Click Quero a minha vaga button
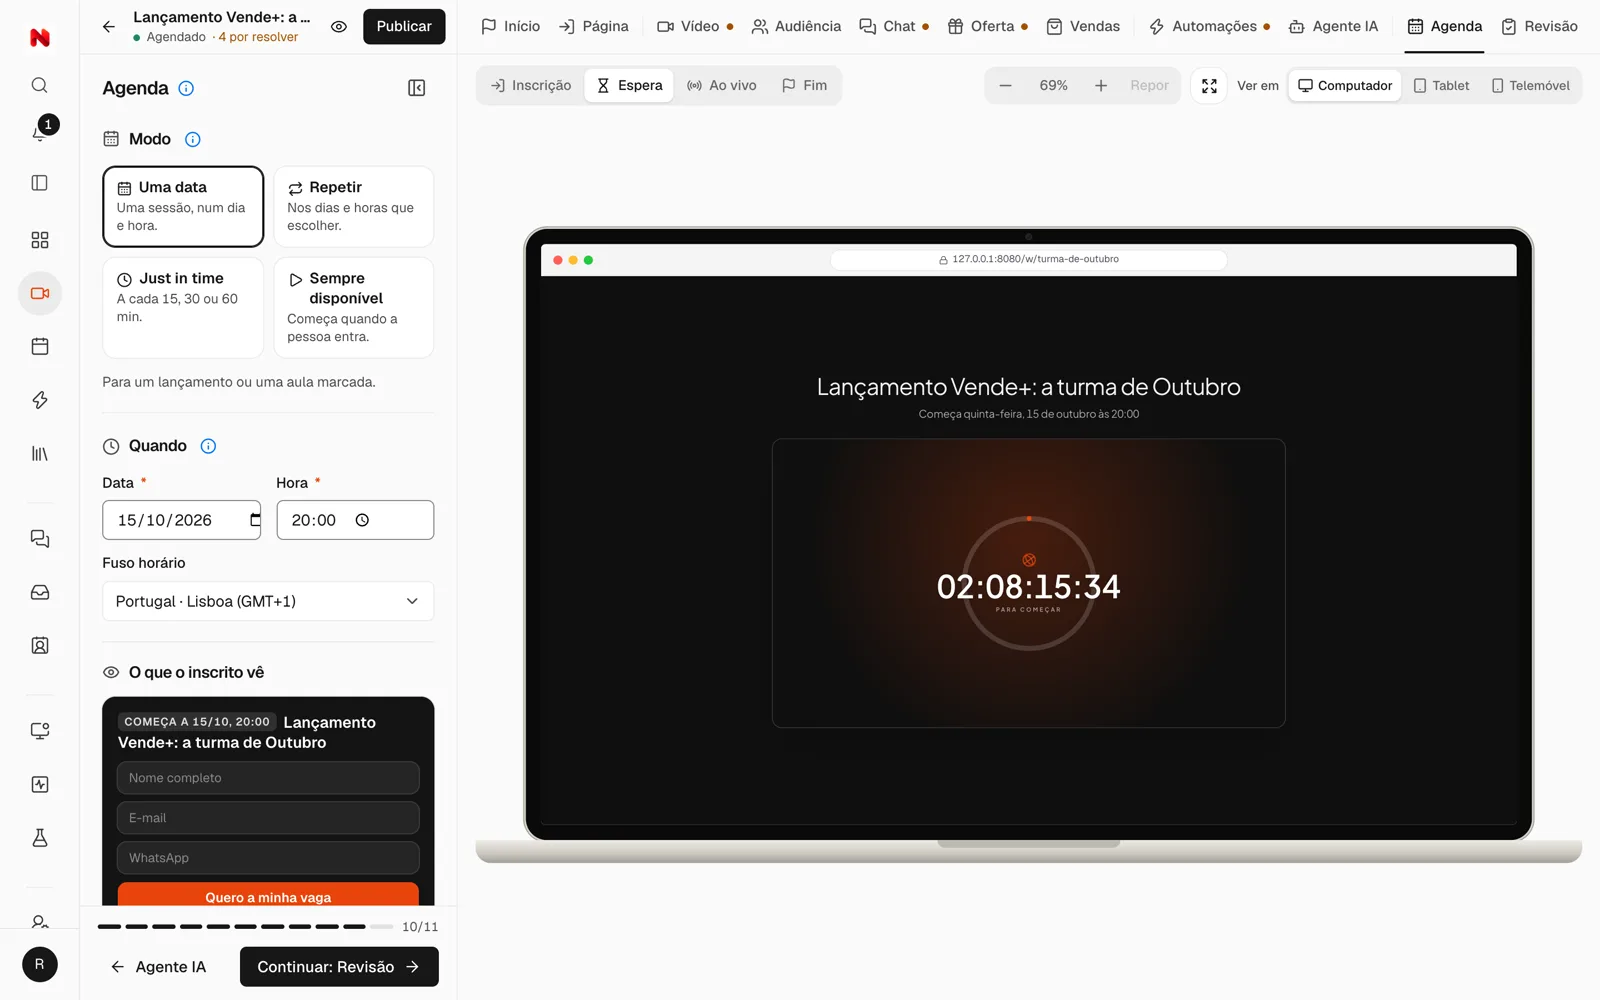Viewport: 1600px width, 1000px height. click(268, 895)
